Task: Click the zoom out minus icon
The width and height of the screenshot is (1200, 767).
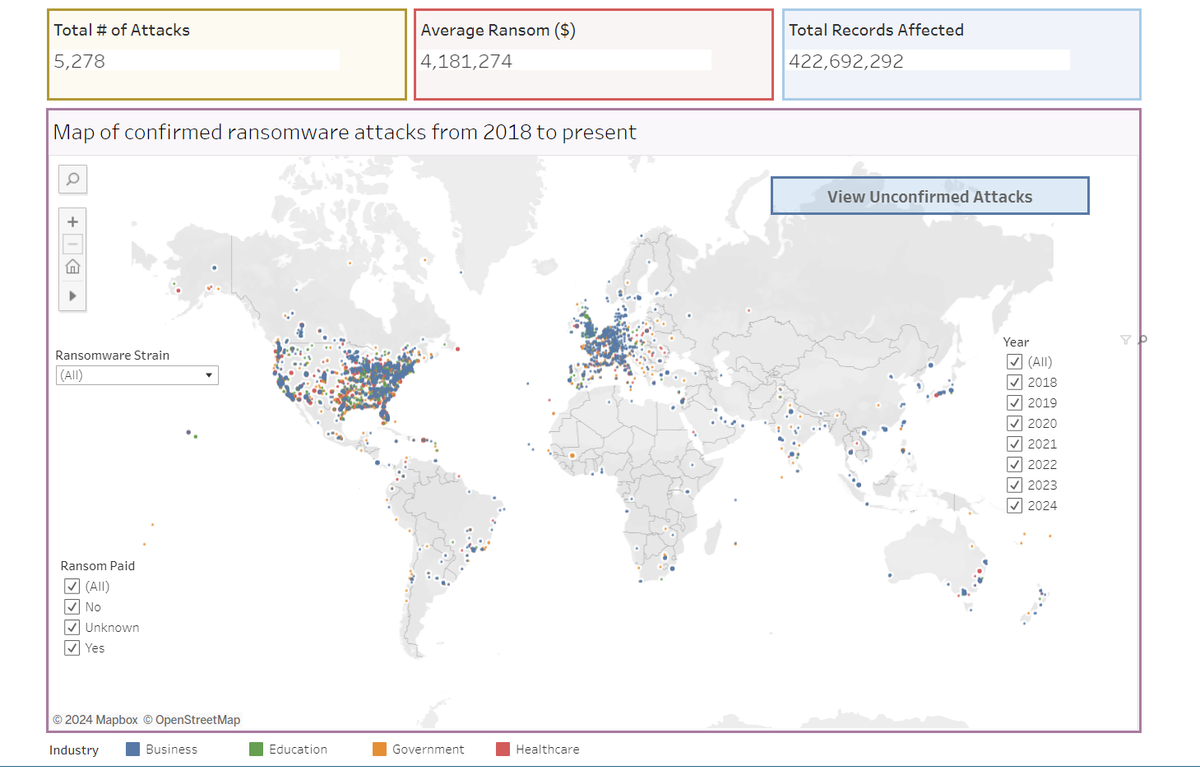Action: 71,243
